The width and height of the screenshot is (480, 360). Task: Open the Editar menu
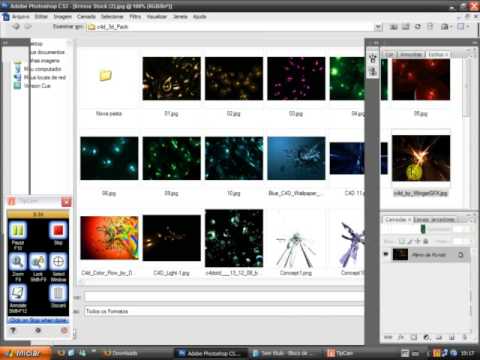(x=41, y=16)
